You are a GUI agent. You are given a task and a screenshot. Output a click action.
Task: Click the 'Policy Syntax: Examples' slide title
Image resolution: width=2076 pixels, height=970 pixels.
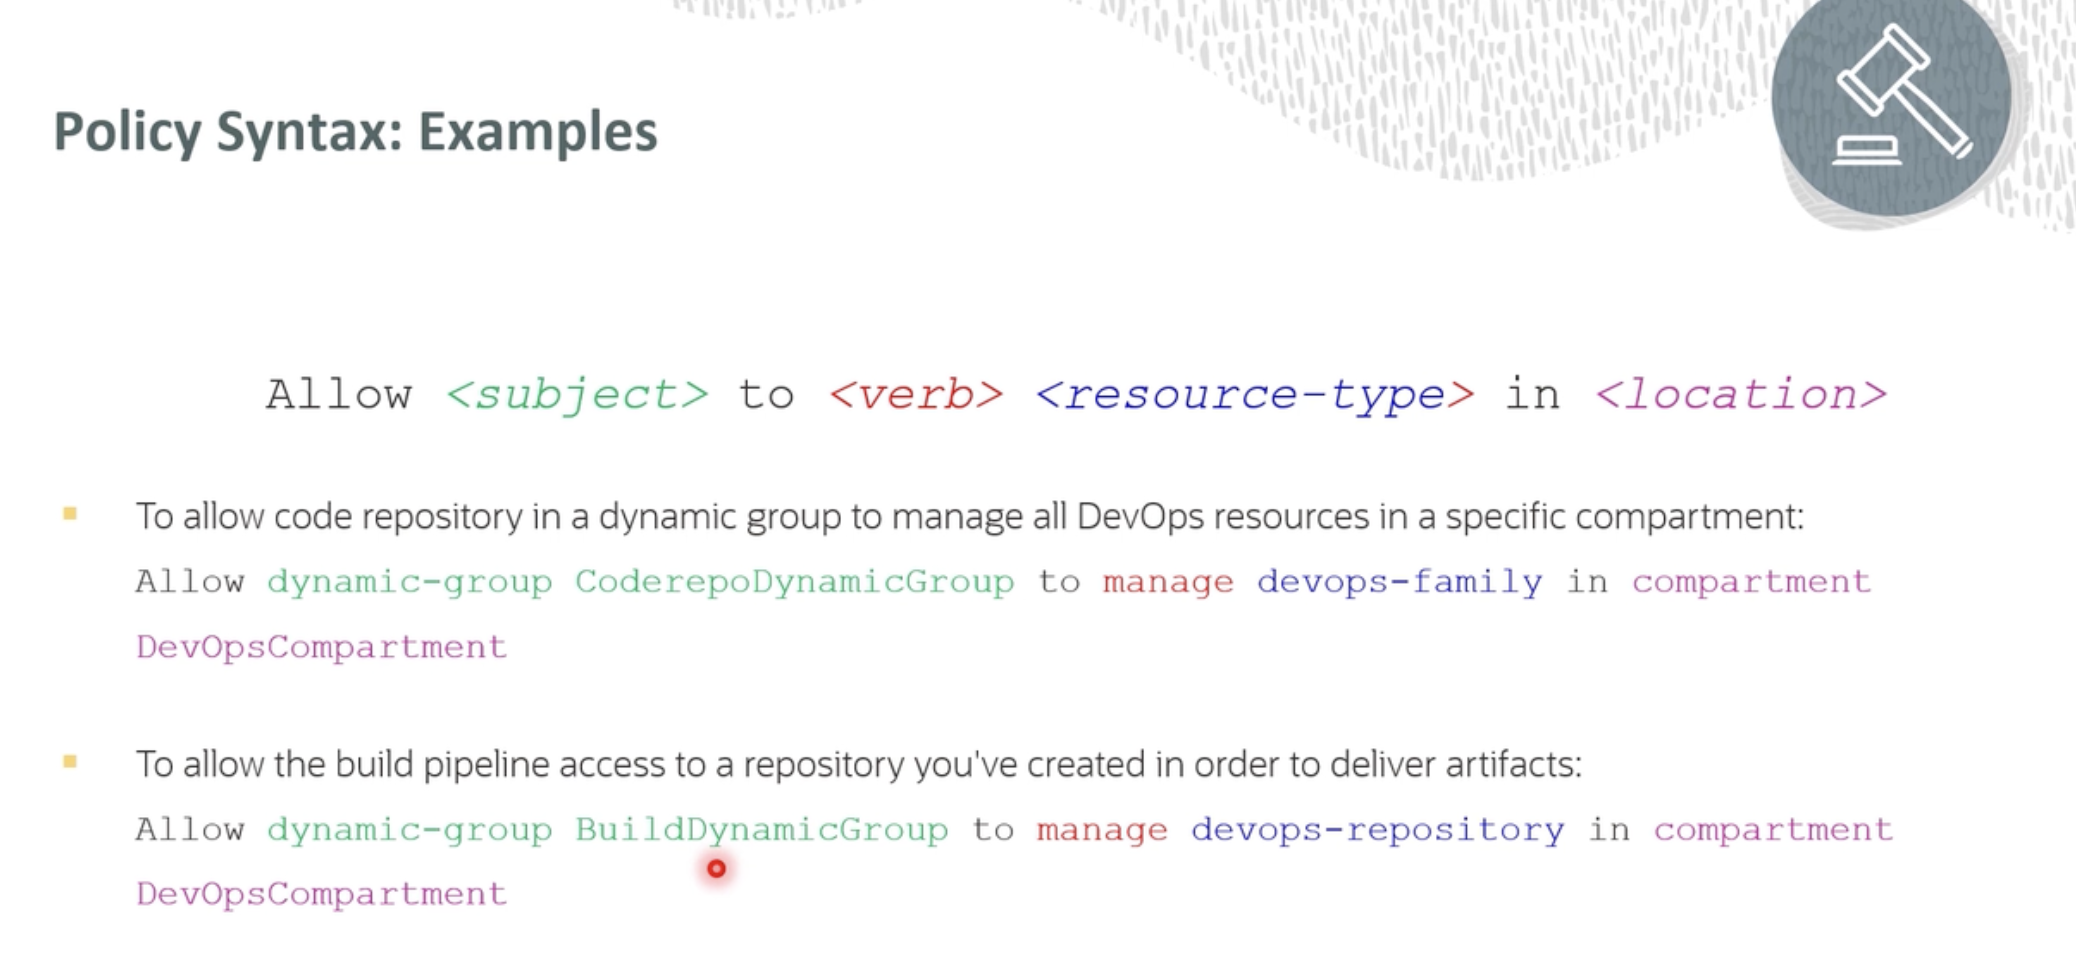click(355, 131)
